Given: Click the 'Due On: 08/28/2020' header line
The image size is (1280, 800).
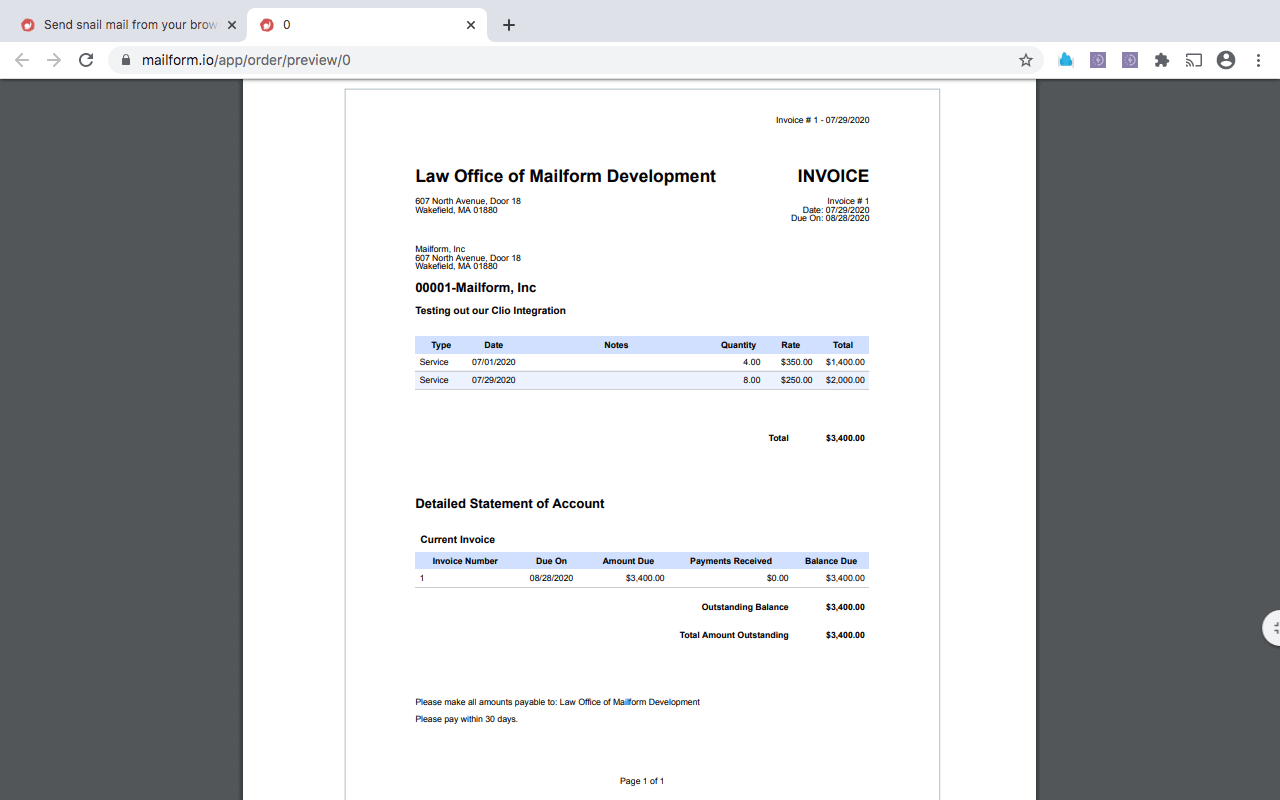Looking at the screenshot, I should pyautogui.click(x=830, y=218).
